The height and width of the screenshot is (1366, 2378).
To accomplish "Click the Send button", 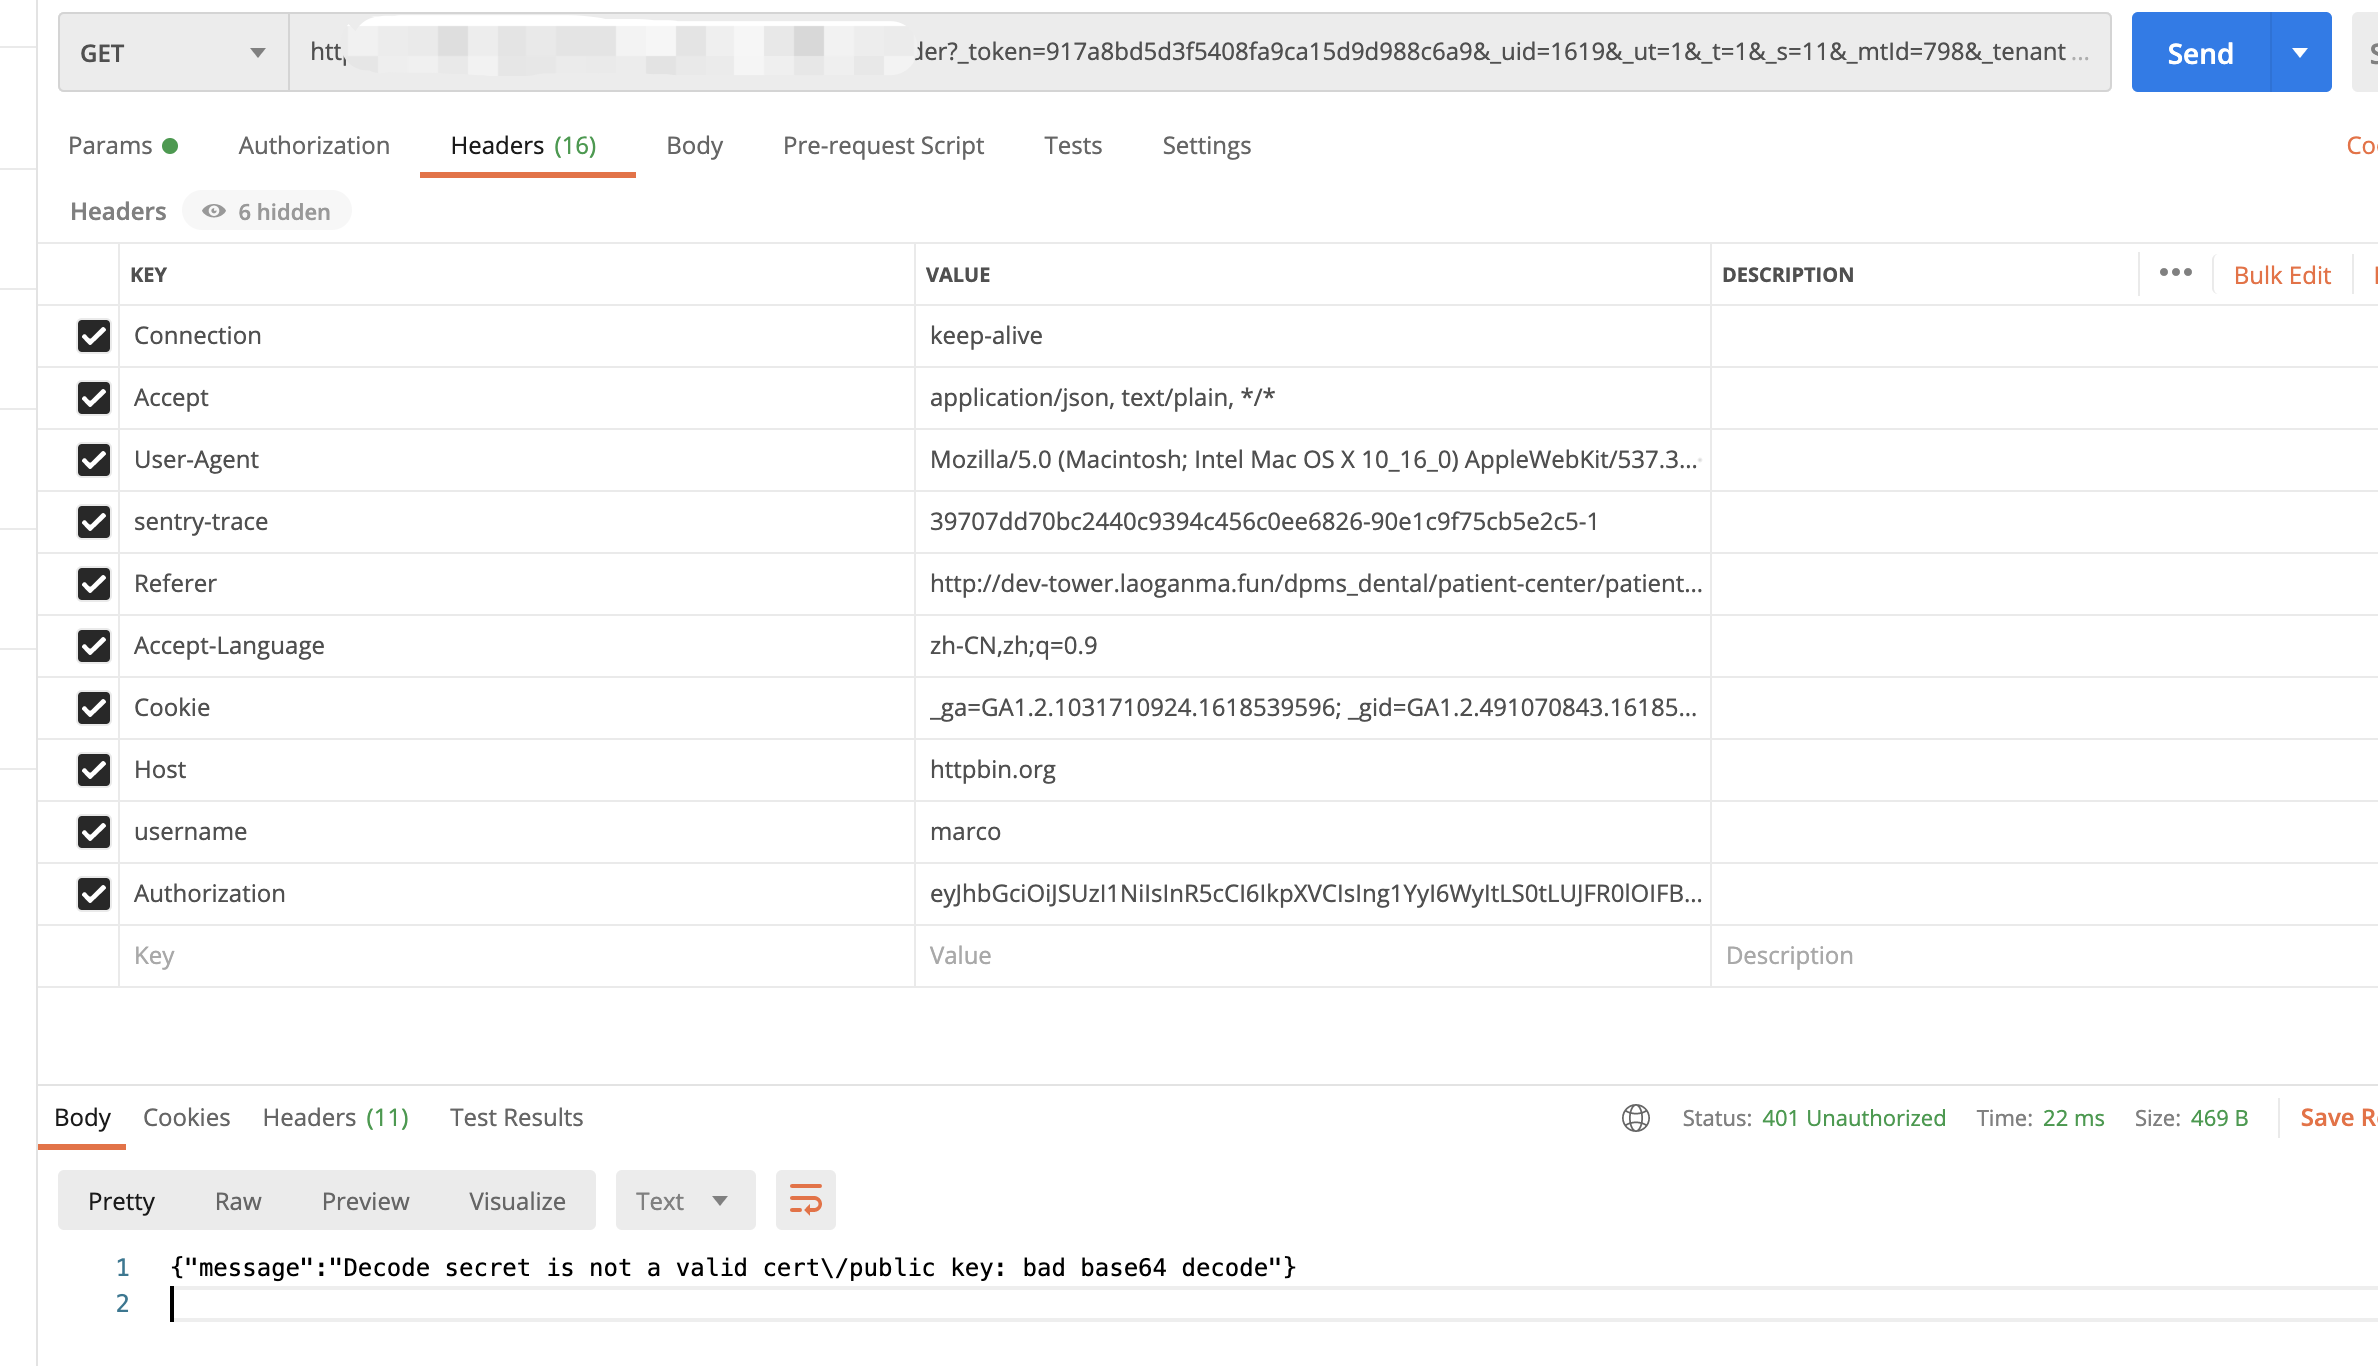I will click(2199, 52).
